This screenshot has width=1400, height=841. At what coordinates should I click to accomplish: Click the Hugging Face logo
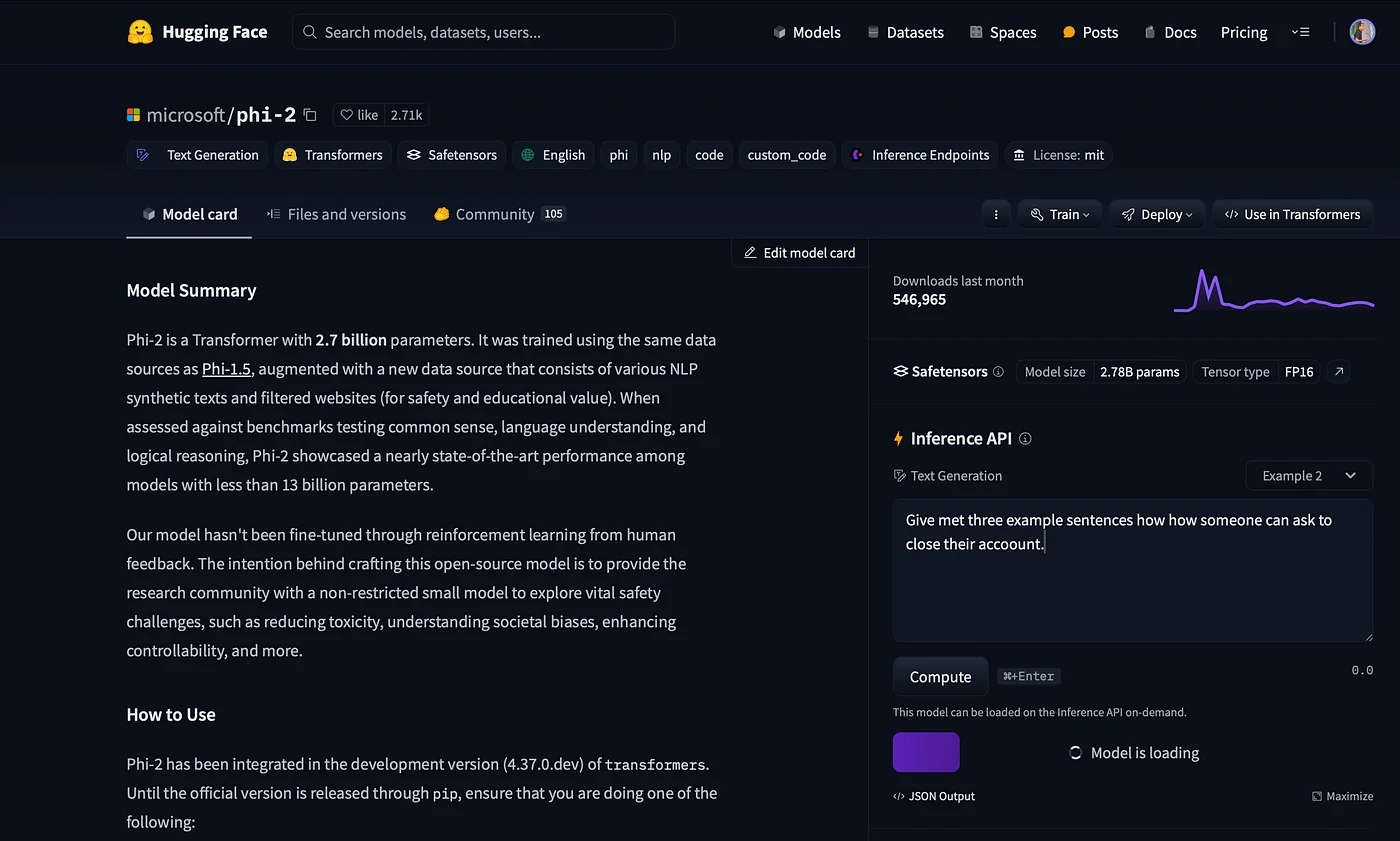141,31
